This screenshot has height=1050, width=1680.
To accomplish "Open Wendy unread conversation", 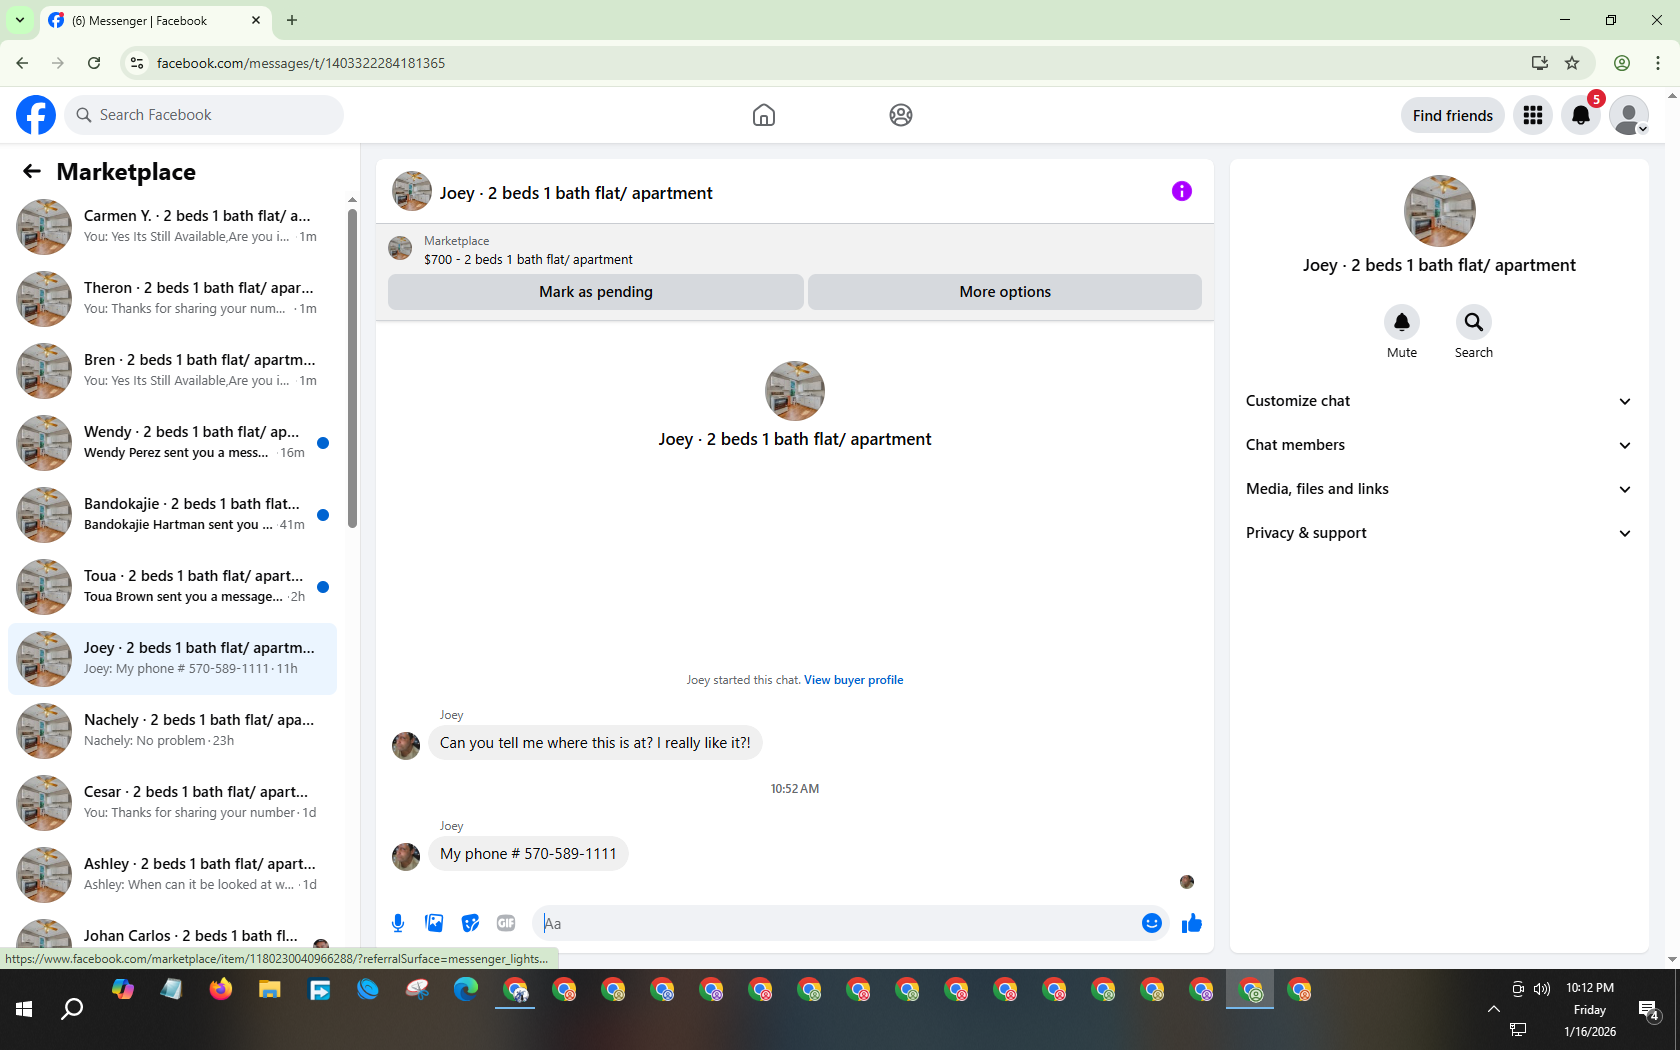I will pos(172,442).
